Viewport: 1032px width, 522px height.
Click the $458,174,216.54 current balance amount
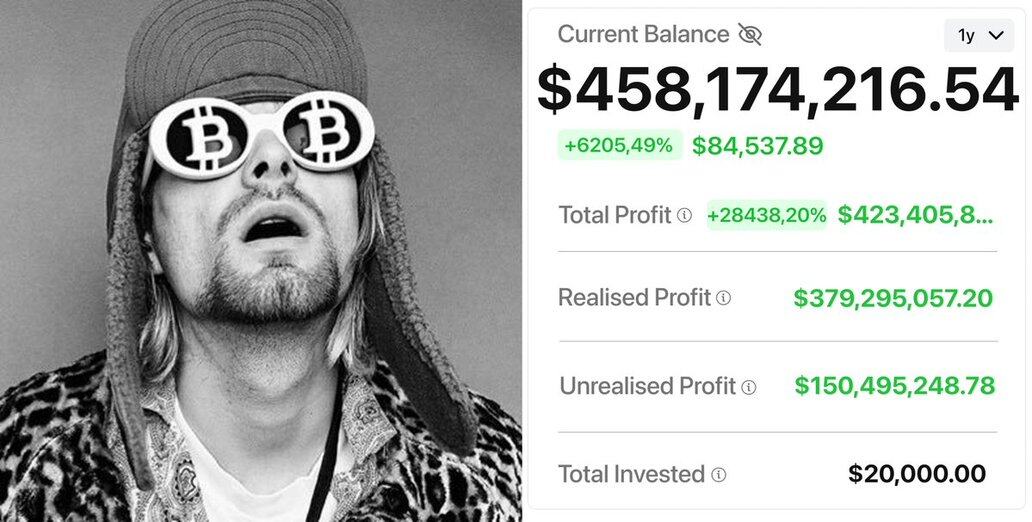tap(777, 90)
